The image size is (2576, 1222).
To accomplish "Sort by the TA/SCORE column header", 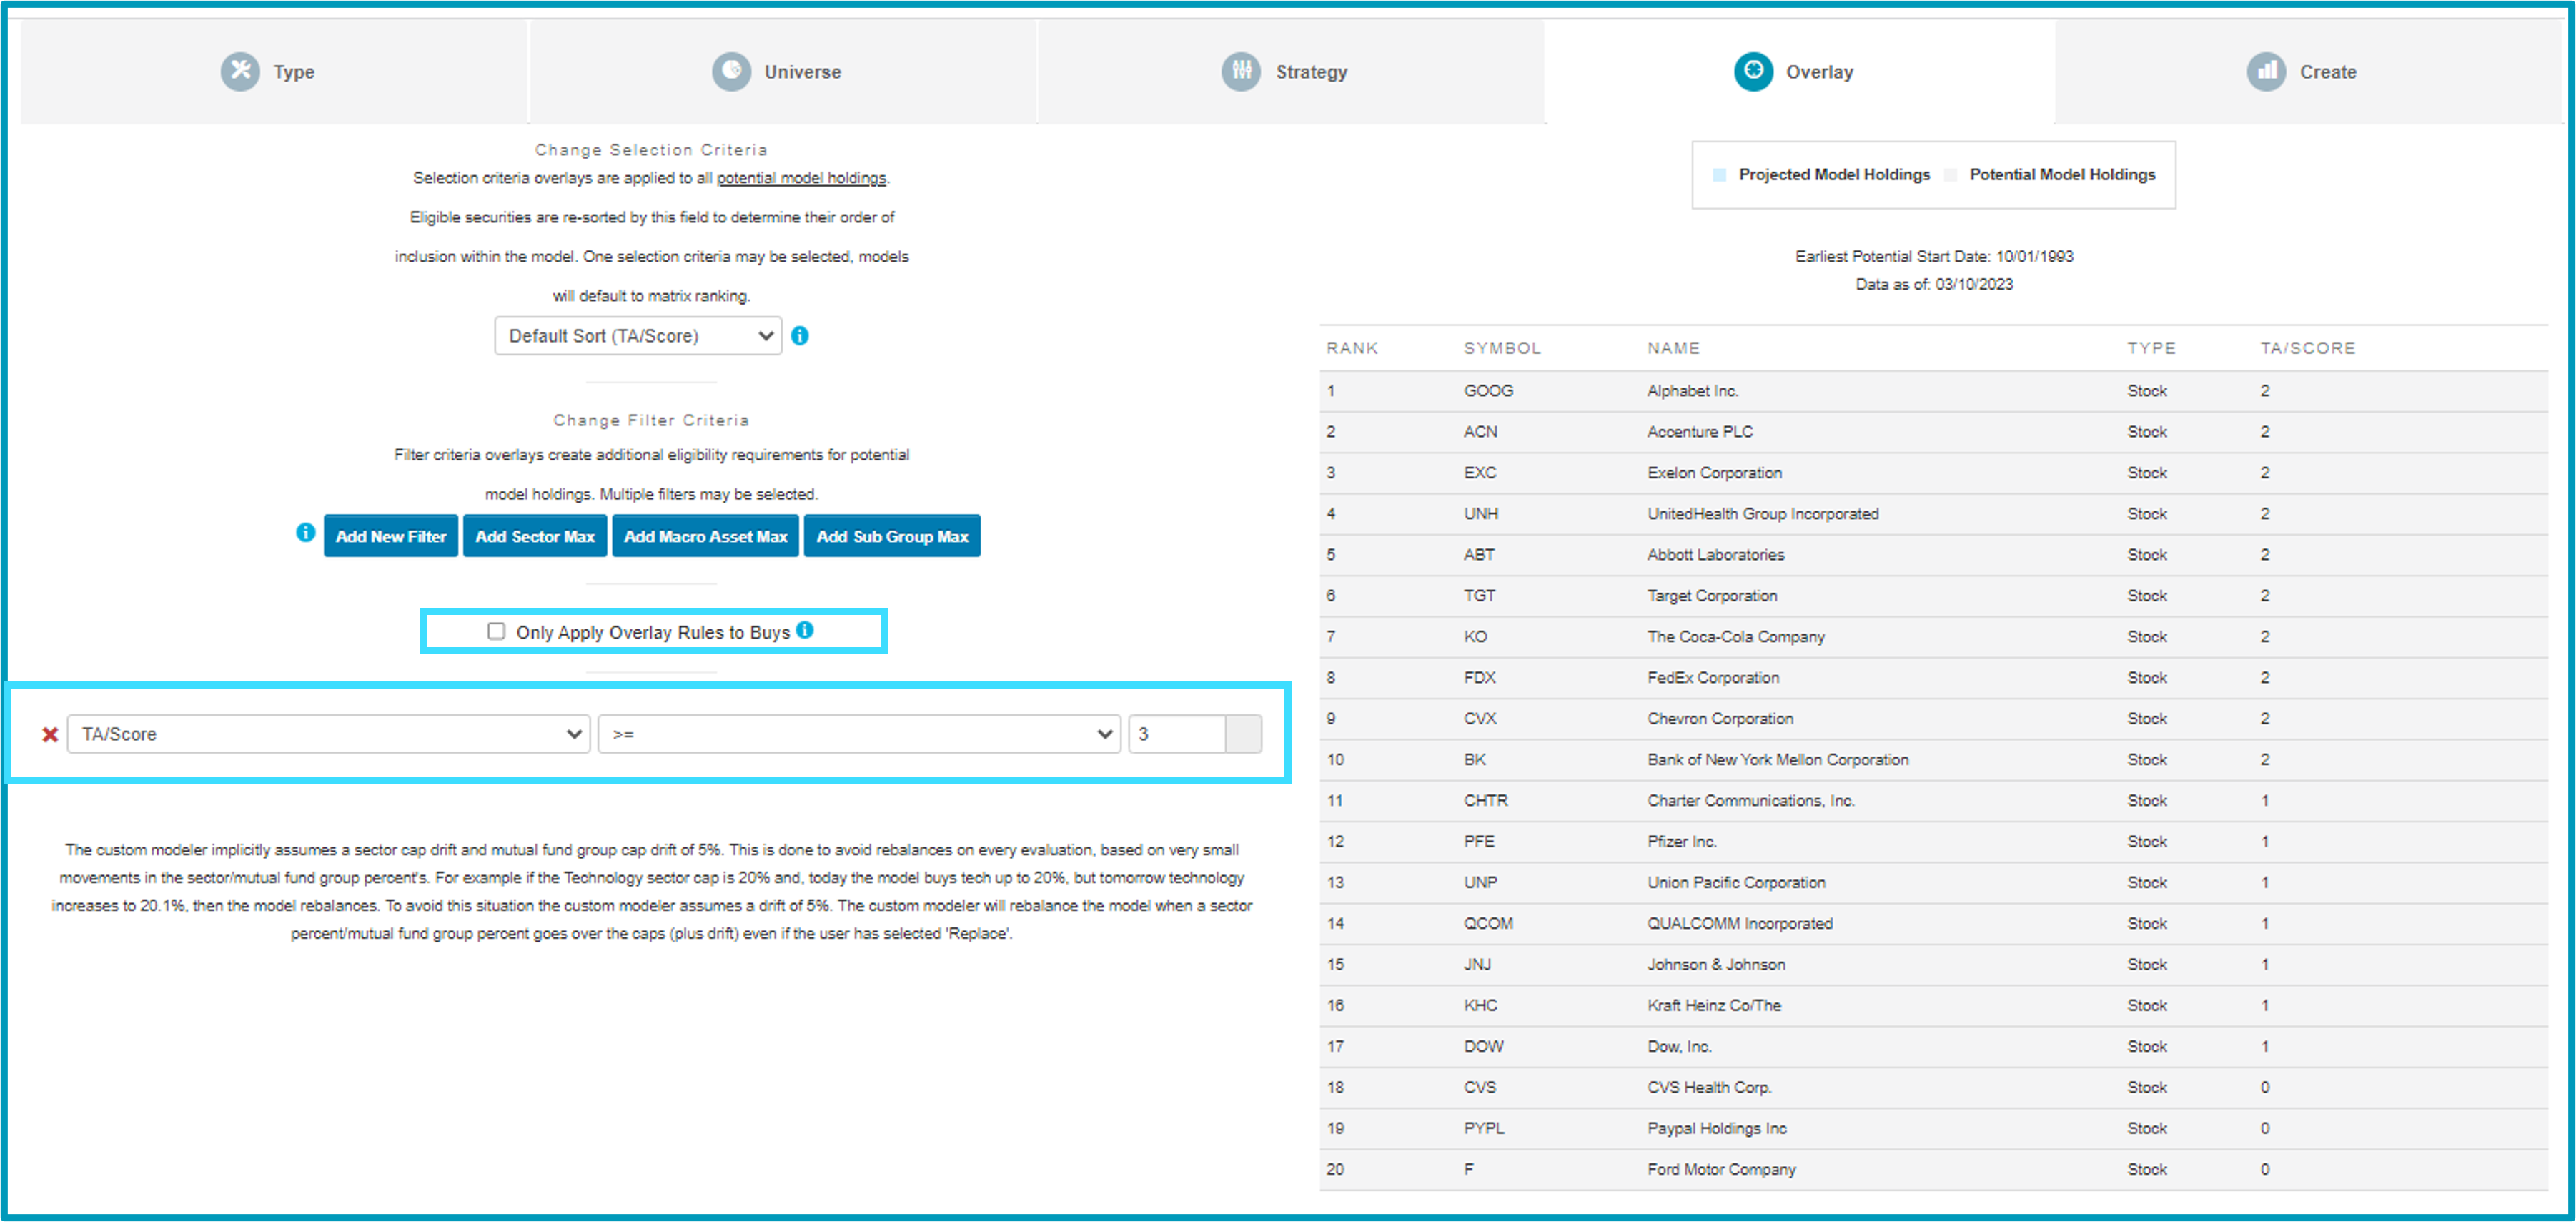I will pos(2308,348).
